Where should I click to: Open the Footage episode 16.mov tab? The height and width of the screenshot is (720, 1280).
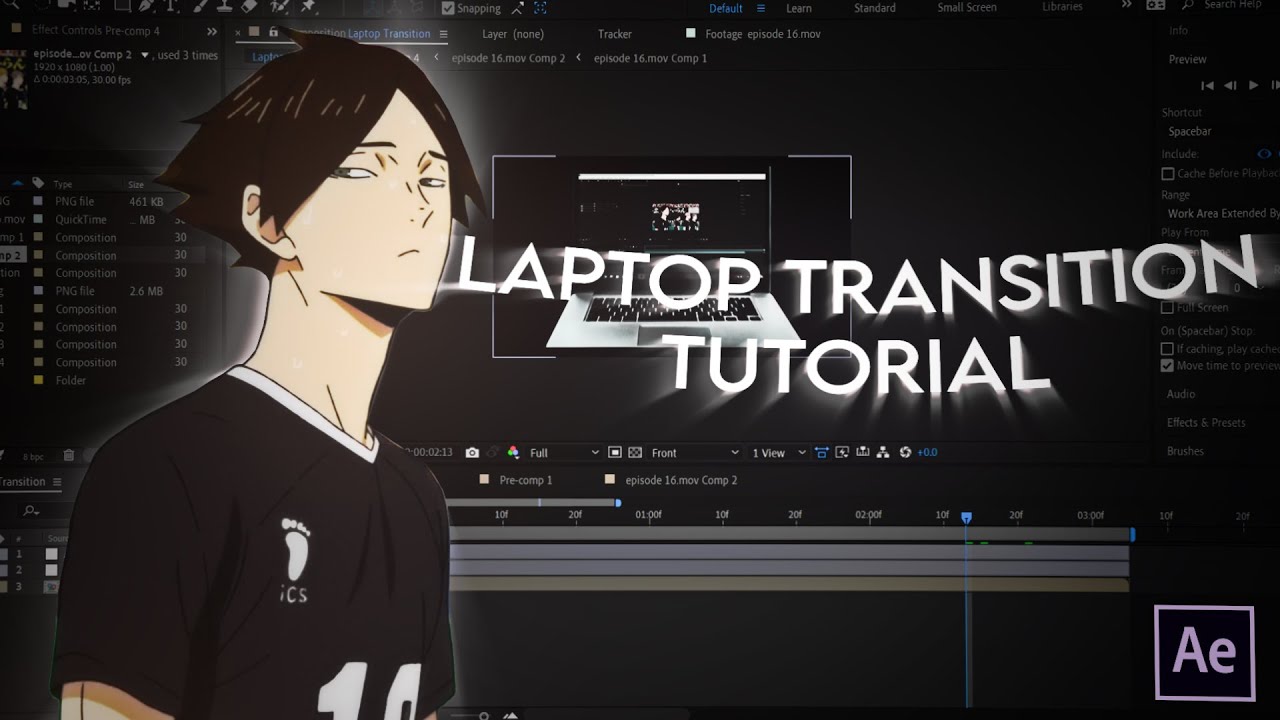click(763, 34)
